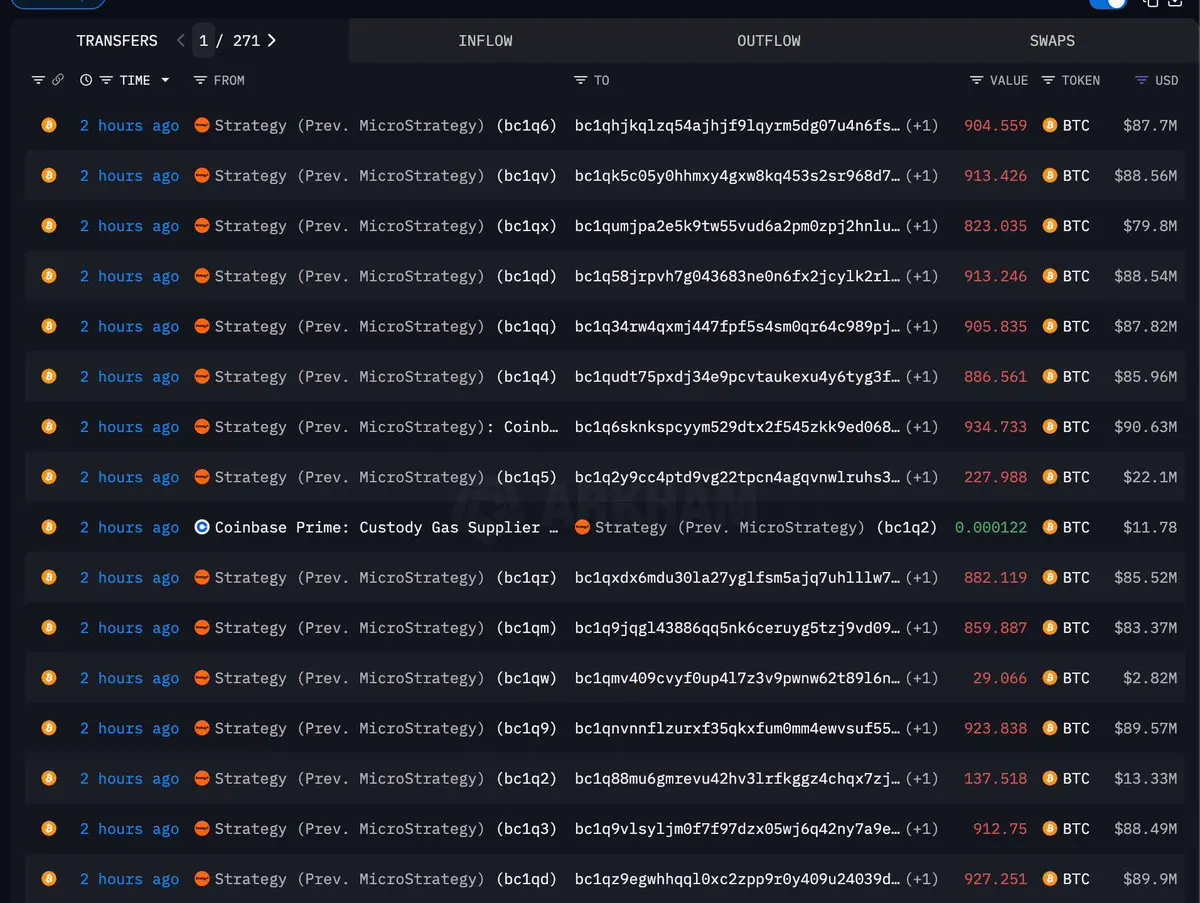
Task: Go to the previous transfers page
Action: 181,40
